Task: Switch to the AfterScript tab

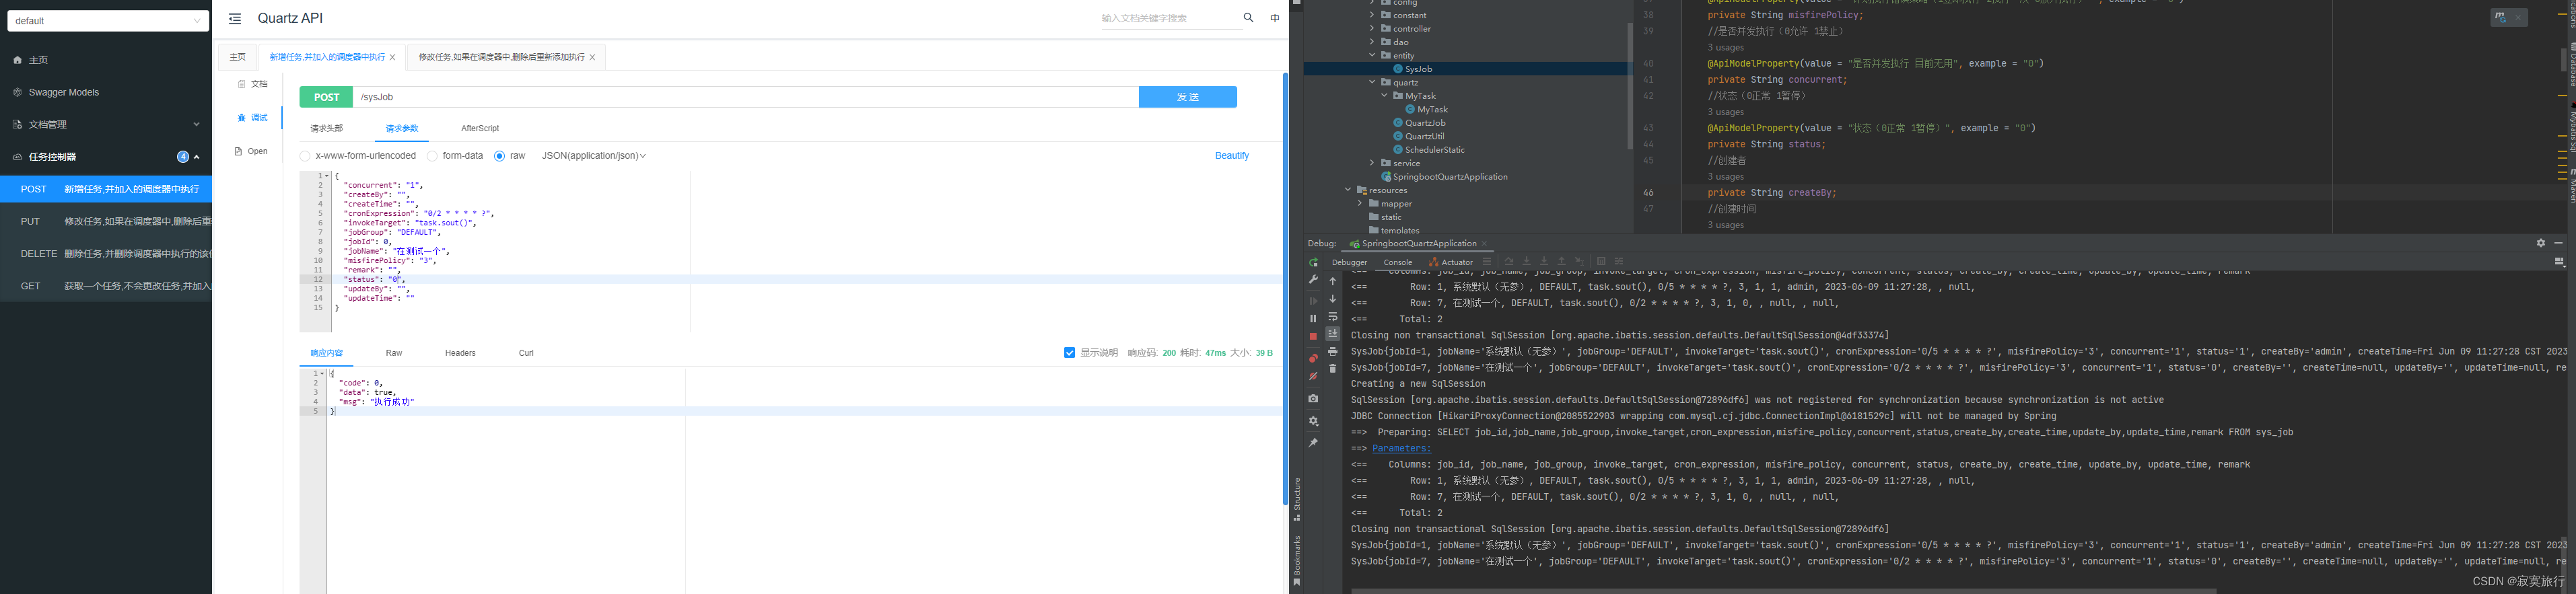Action: [480, 129]
